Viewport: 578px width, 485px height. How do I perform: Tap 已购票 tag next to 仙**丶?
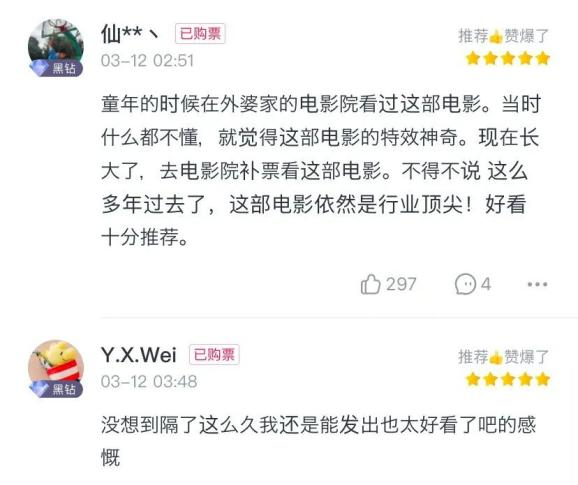[x=200, y=34]
